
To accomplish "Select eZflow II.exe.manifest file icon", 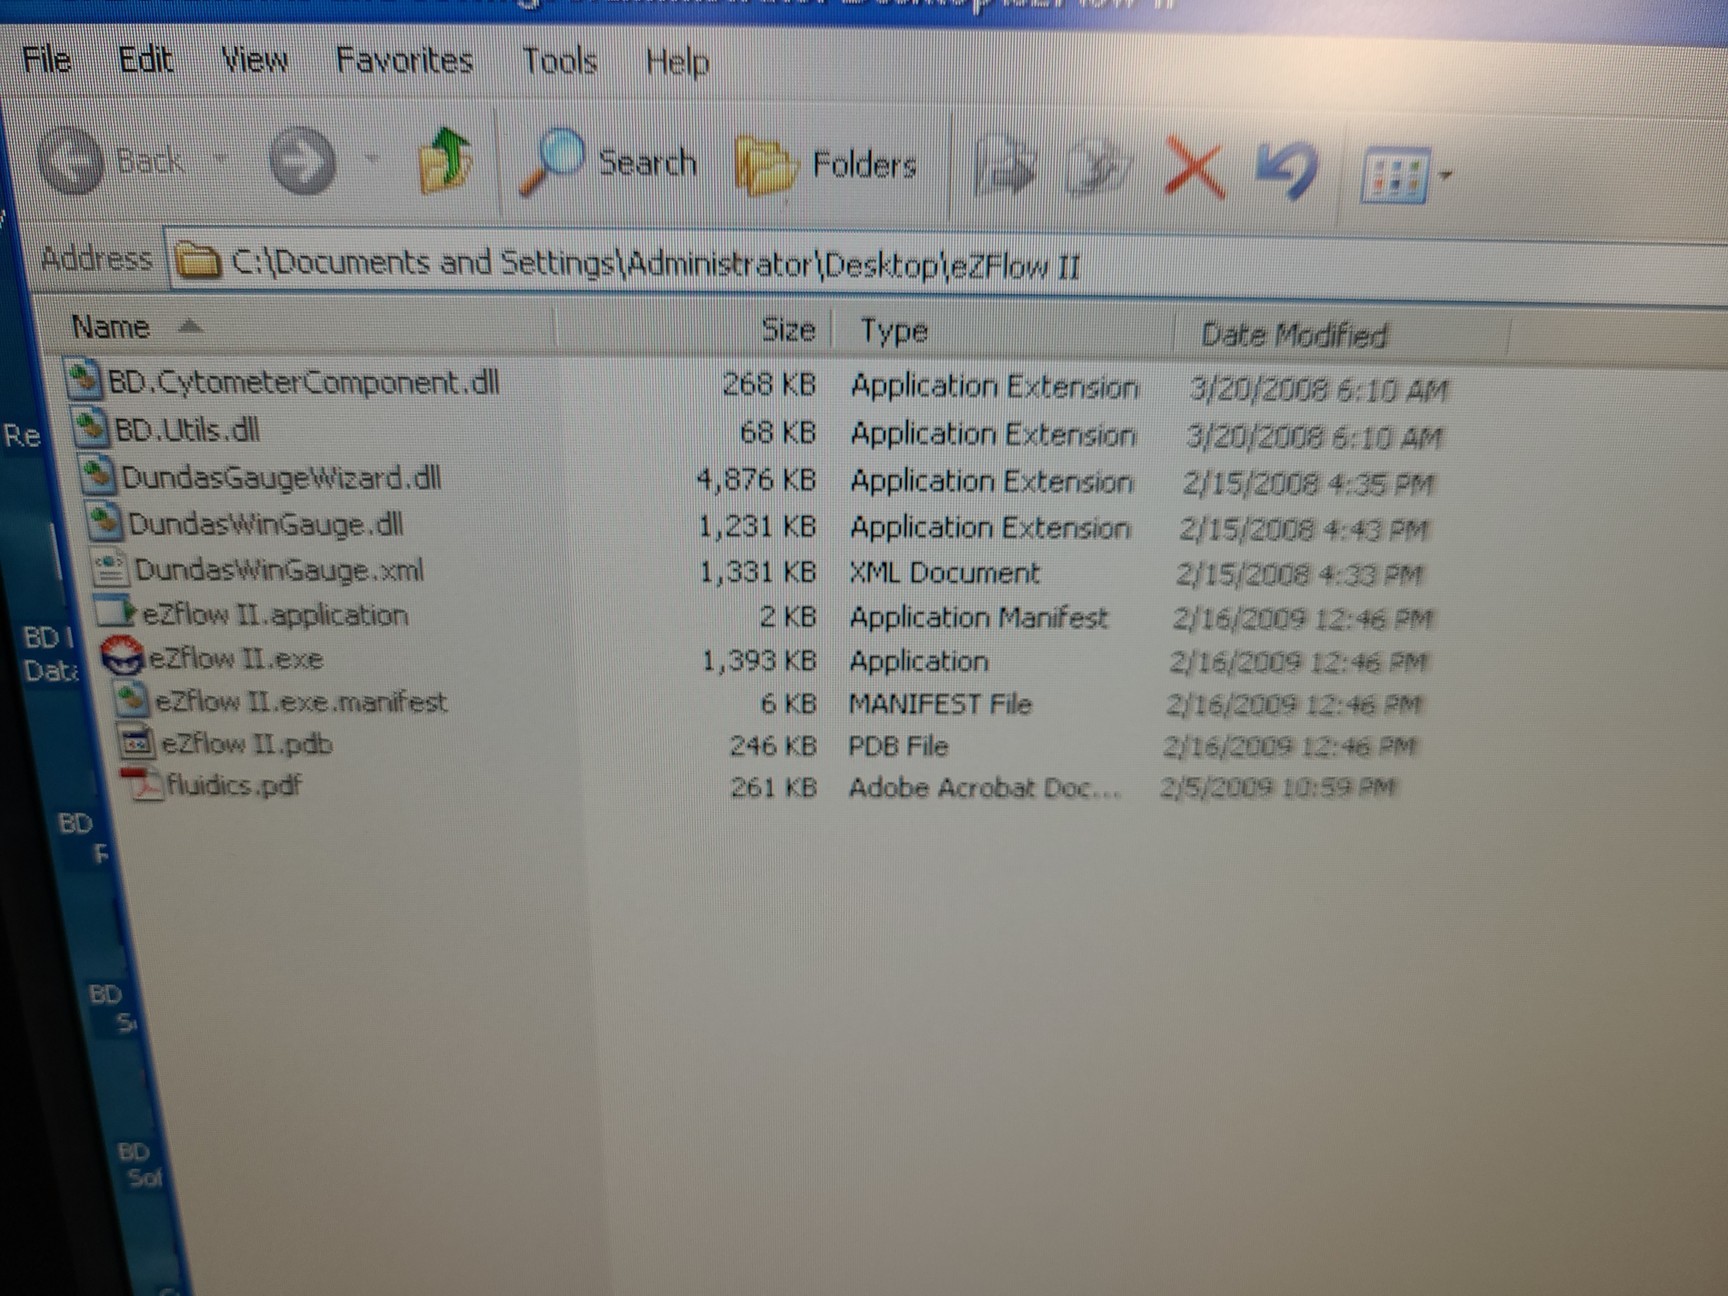I will (131, 699).
